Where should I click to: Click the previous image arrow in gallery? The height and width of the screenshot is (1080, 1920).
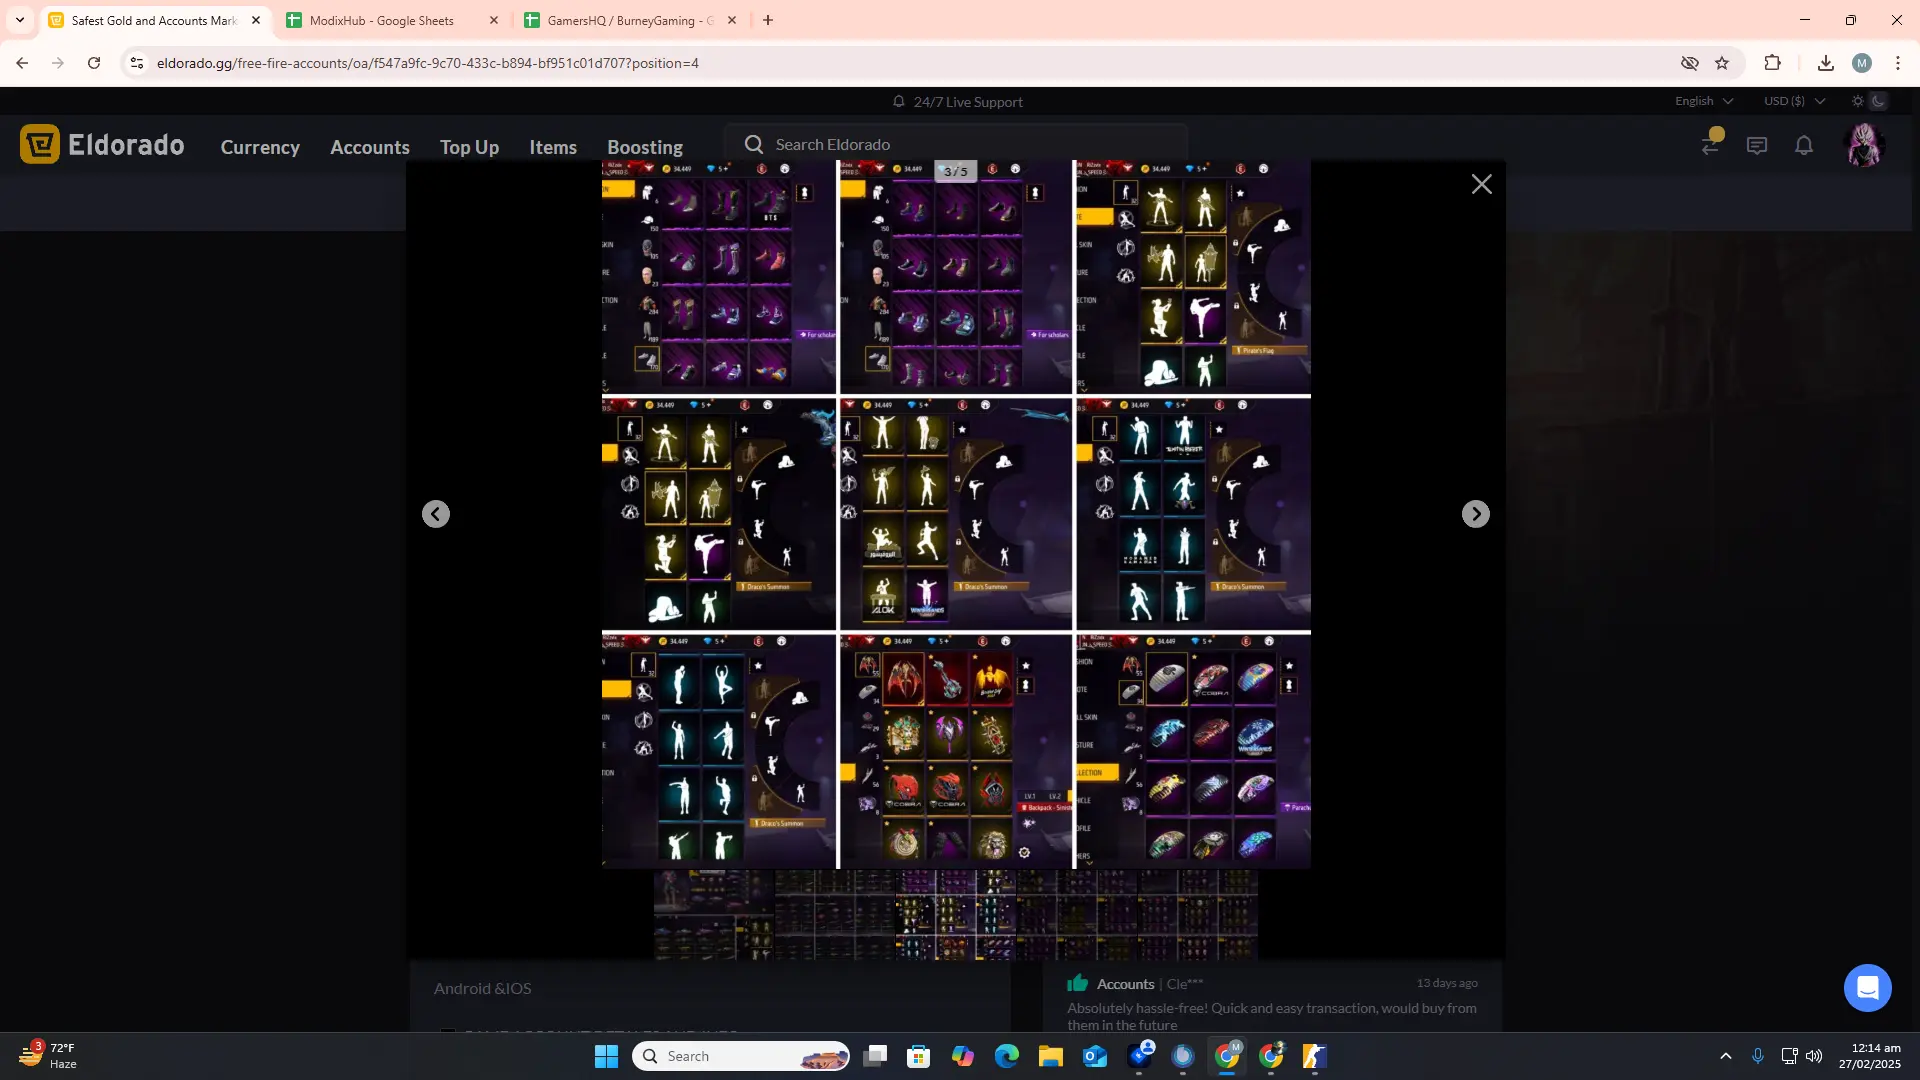pos(436,514)
